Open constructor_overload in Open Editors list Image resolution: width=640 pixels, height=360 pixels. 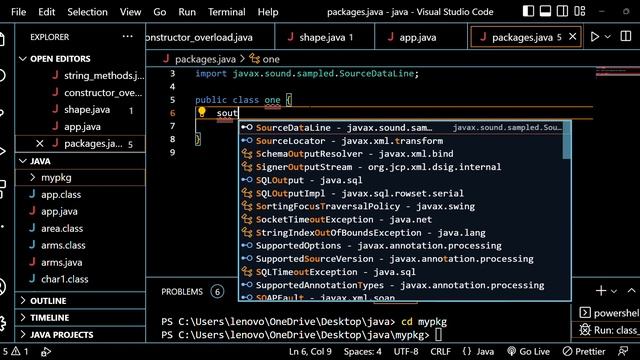(x=80, y=93)
